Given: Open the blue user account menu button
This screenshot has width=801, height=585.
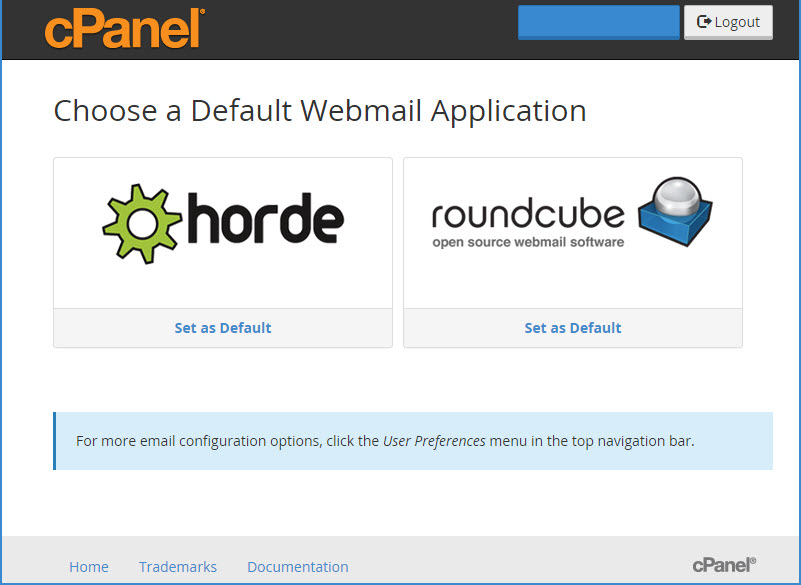Looking at the screenshot, I should point(598,22).
